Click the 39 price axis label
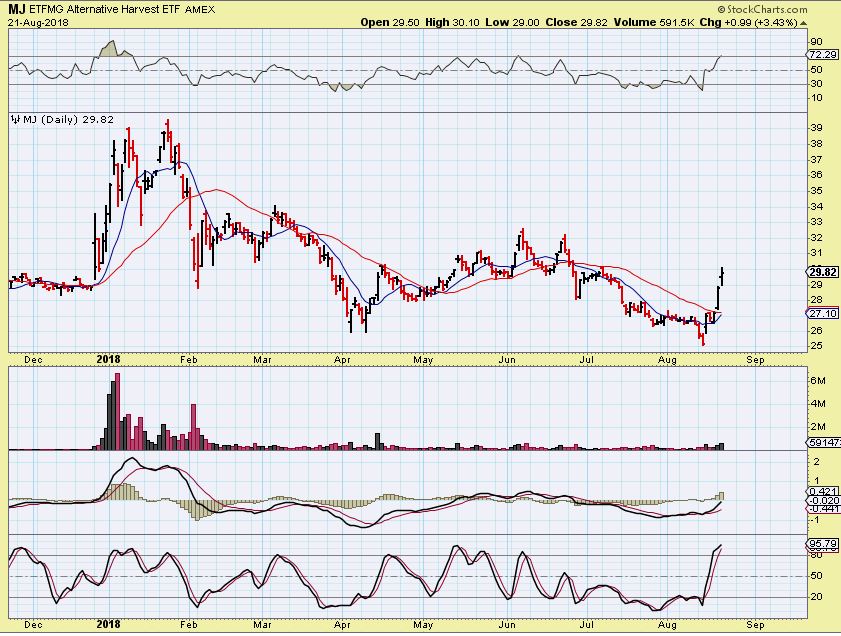 [x=816, y=128]
